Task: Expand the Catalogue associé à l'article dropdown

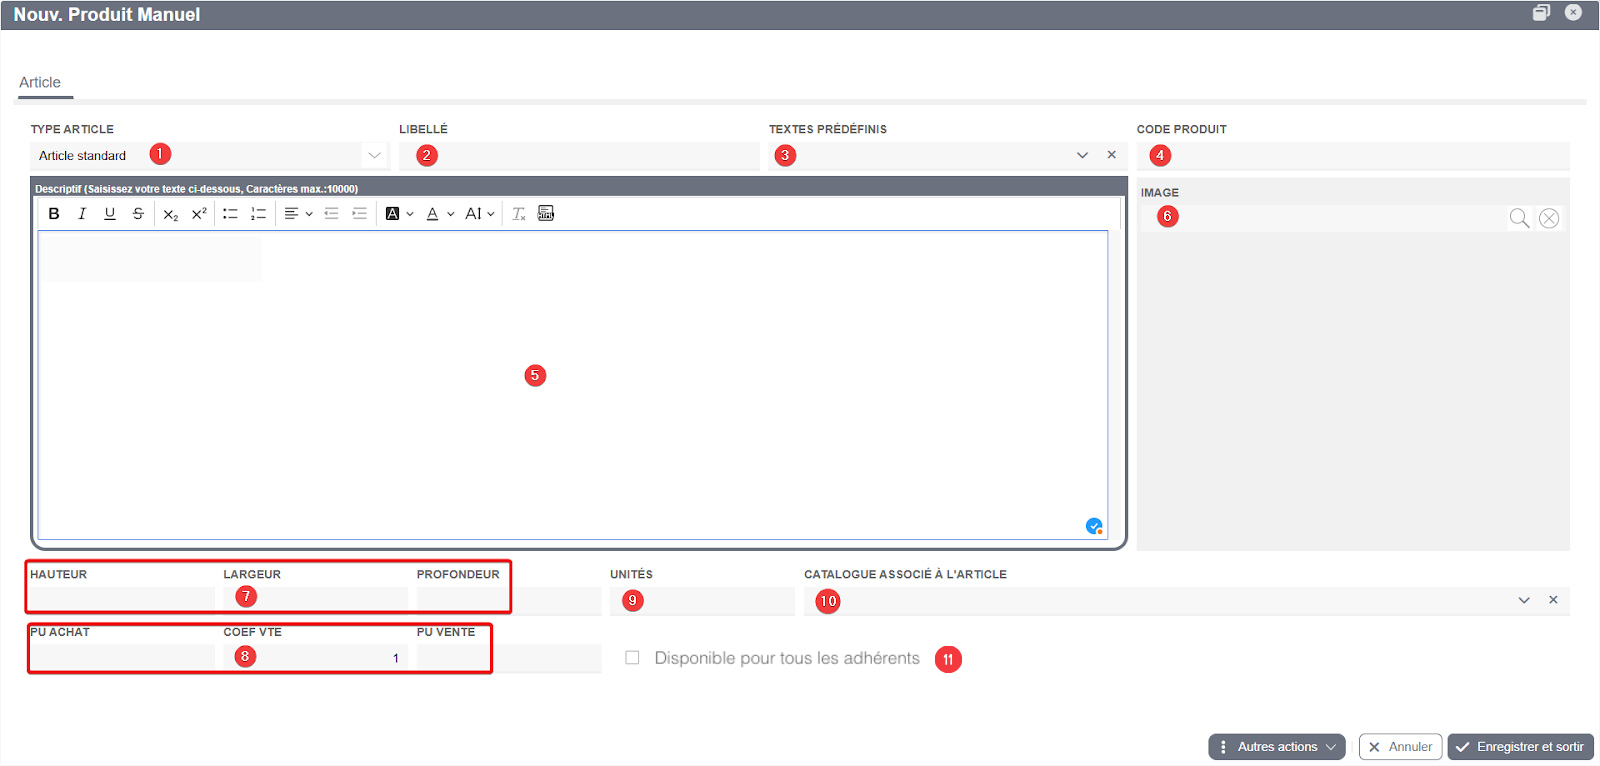Action: 1524,600
